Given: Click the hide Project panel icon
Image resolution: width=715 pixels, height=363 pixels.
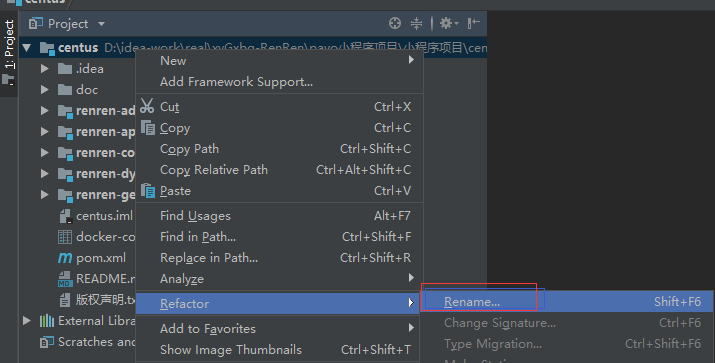Looking at the screenshot, I should [473, 23].
